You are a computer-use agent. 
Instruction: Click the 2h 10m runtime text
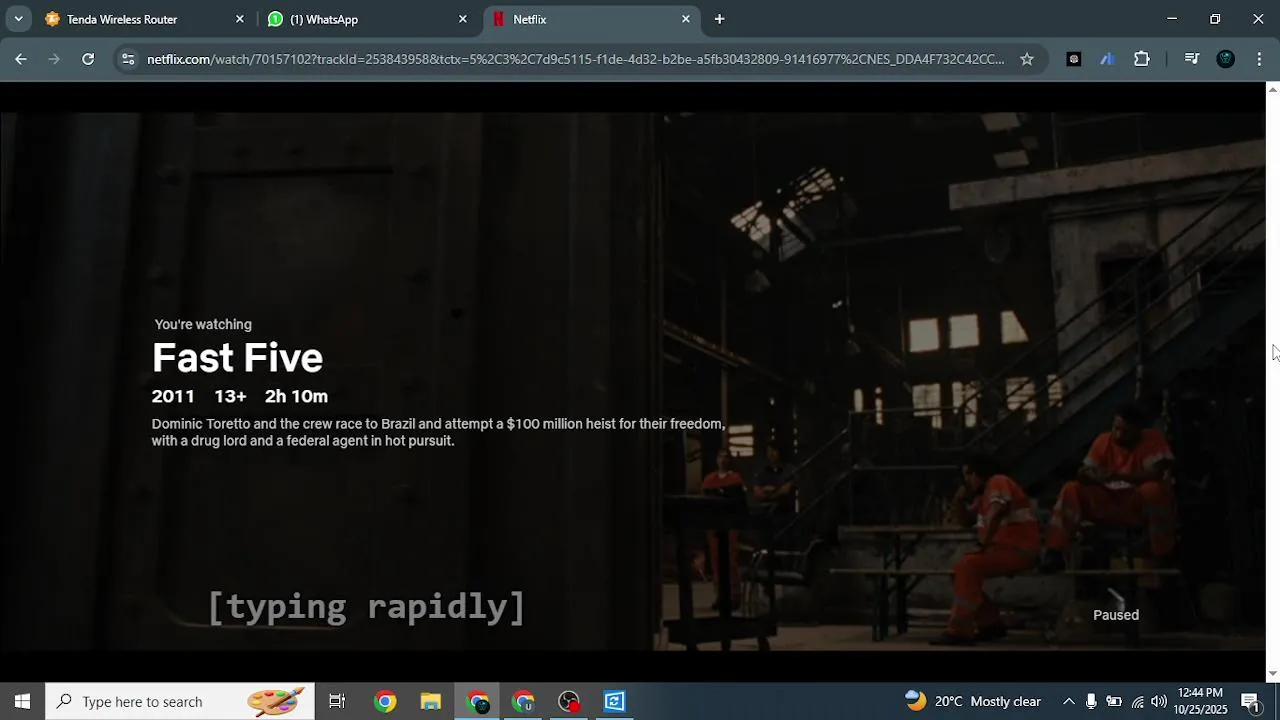pyautogui.click(x=296, y=396)
